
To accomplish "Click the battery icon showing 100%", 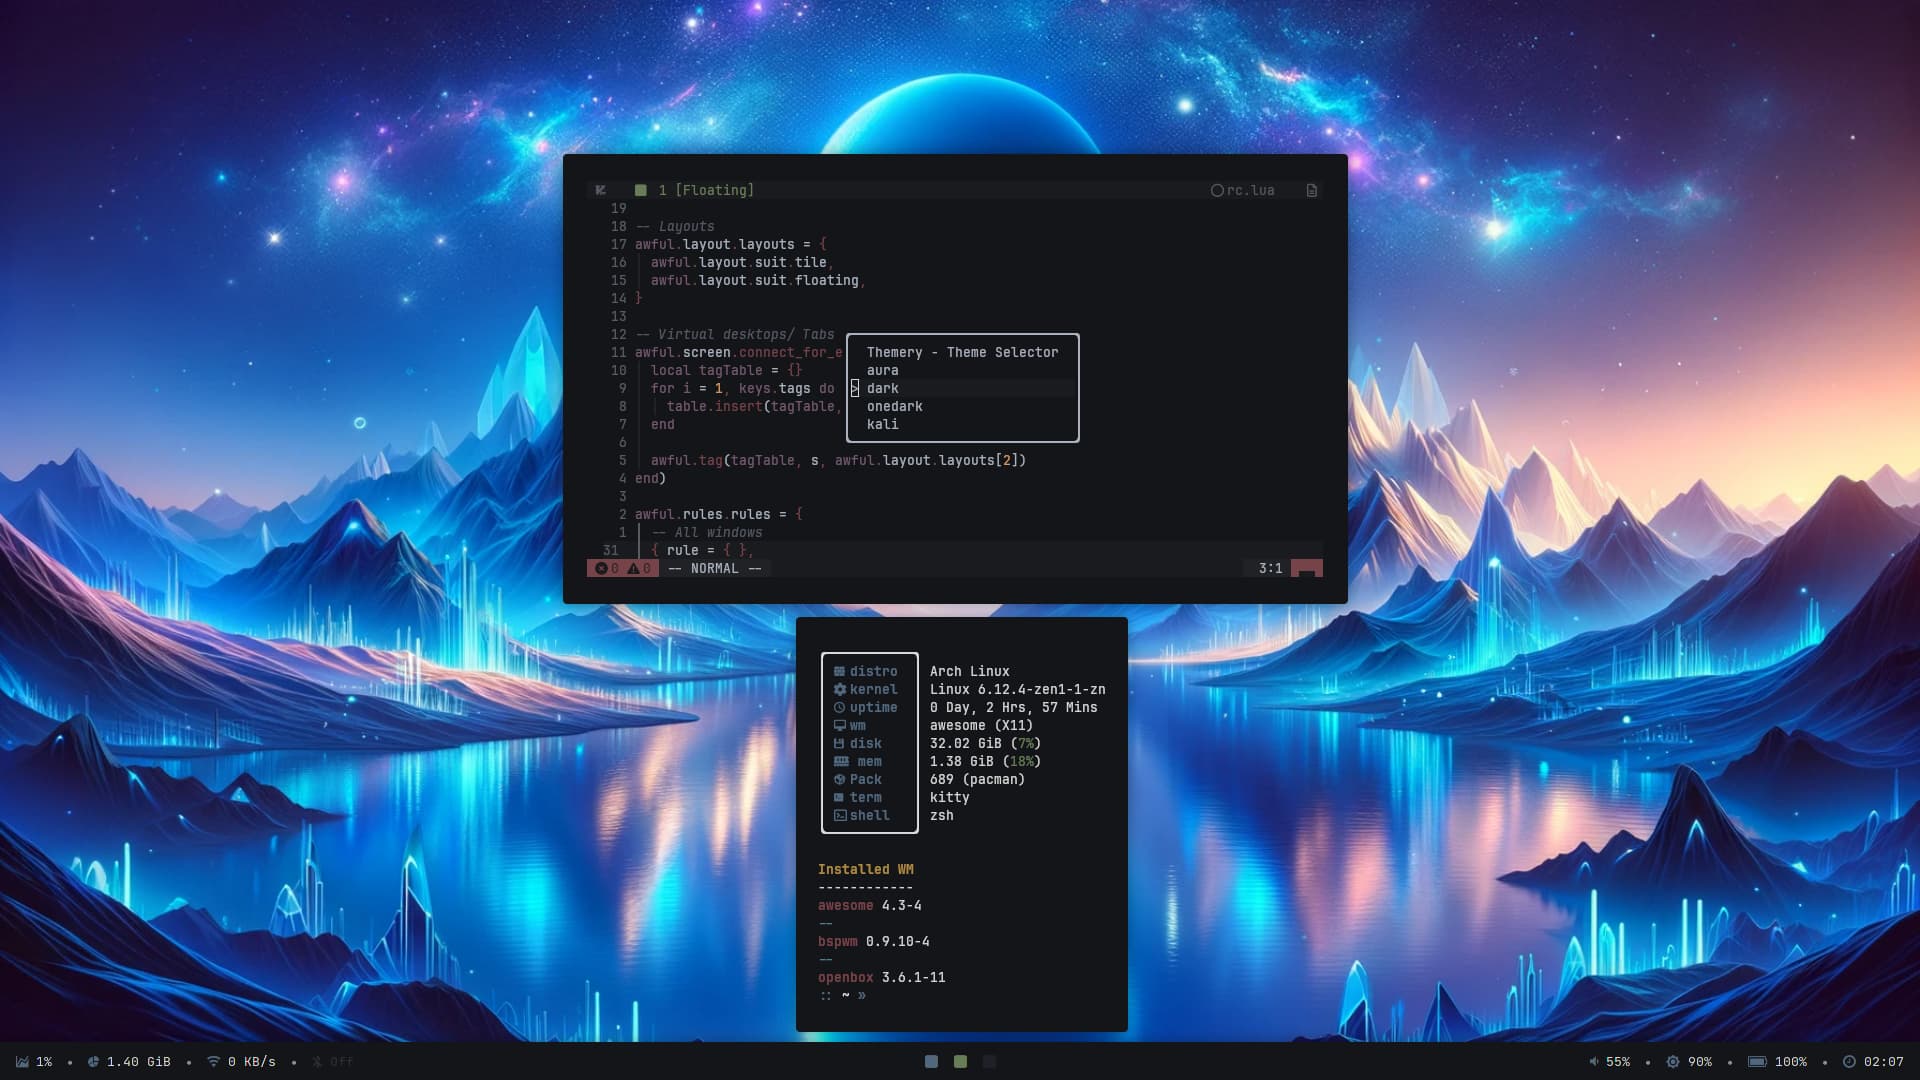I will coord(1757,1062).
